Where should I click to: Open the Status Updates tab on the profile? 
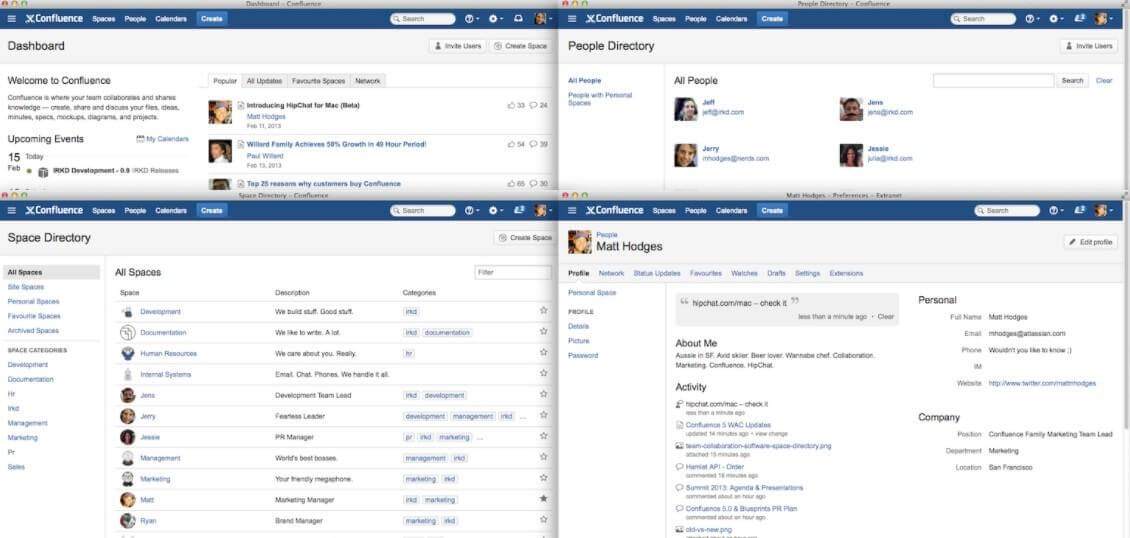click(657, 274)
